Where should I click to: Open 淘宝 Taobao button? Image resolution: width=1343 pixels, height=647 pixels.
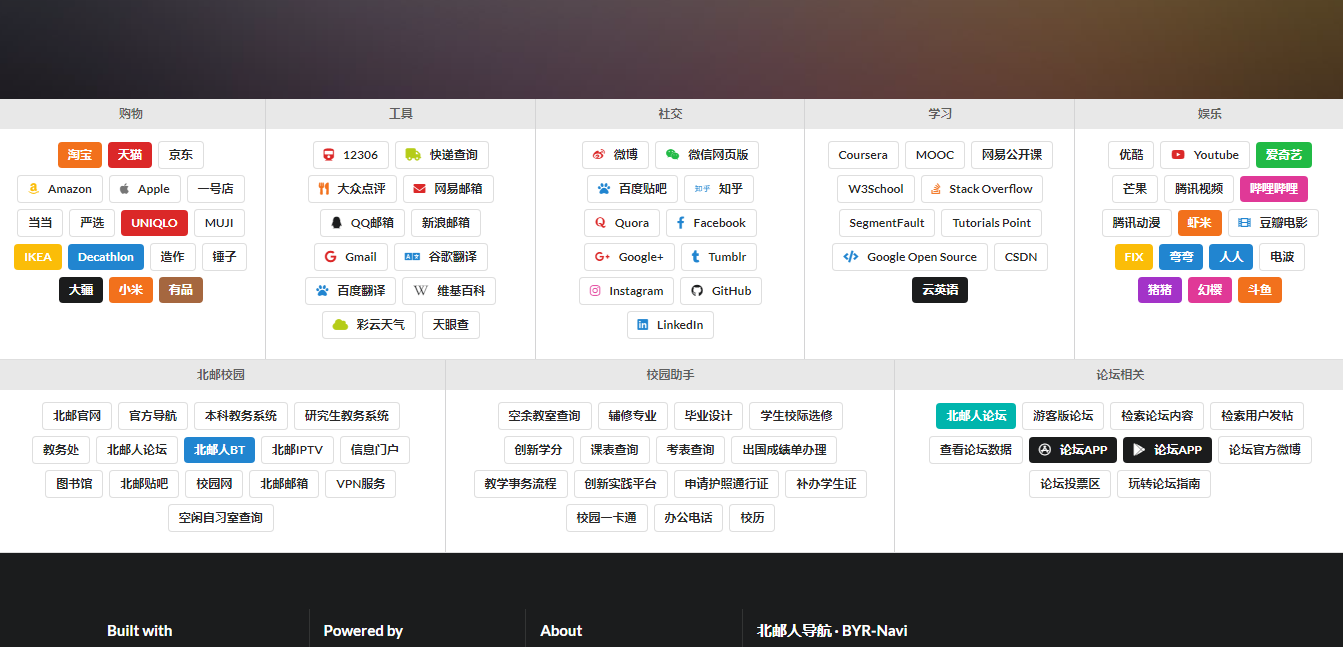point(80,155)
